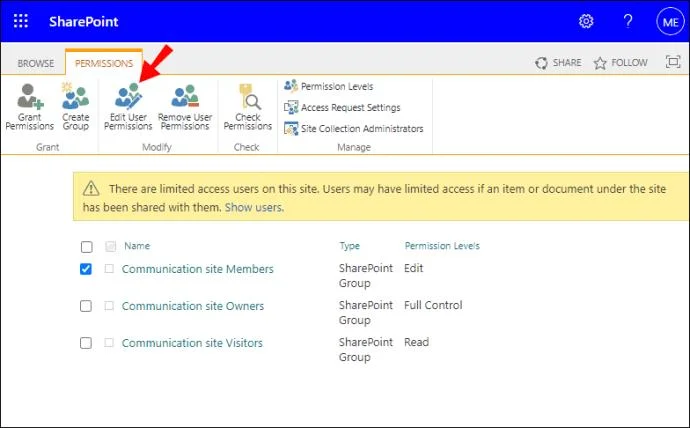
Task: Click the Follow star icon
Action: pyautogui.click(x=600, y=63)
